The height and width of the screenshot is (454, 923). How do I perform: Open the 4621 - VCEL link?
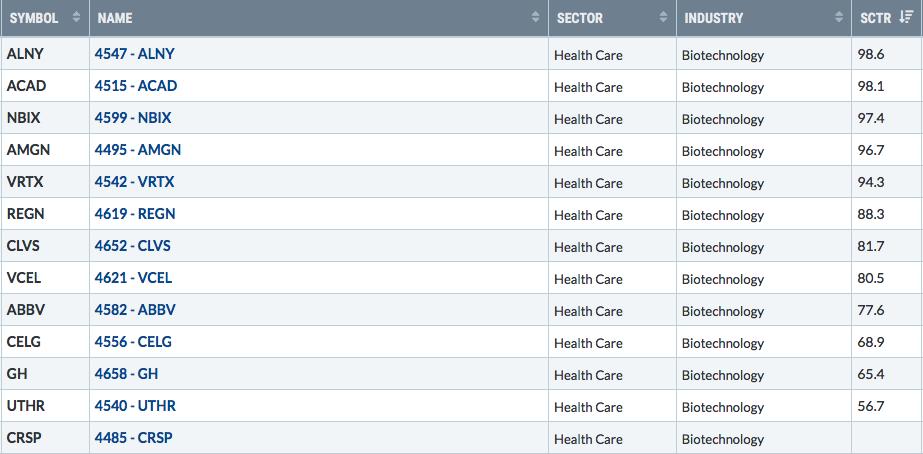tap(133, 277)
